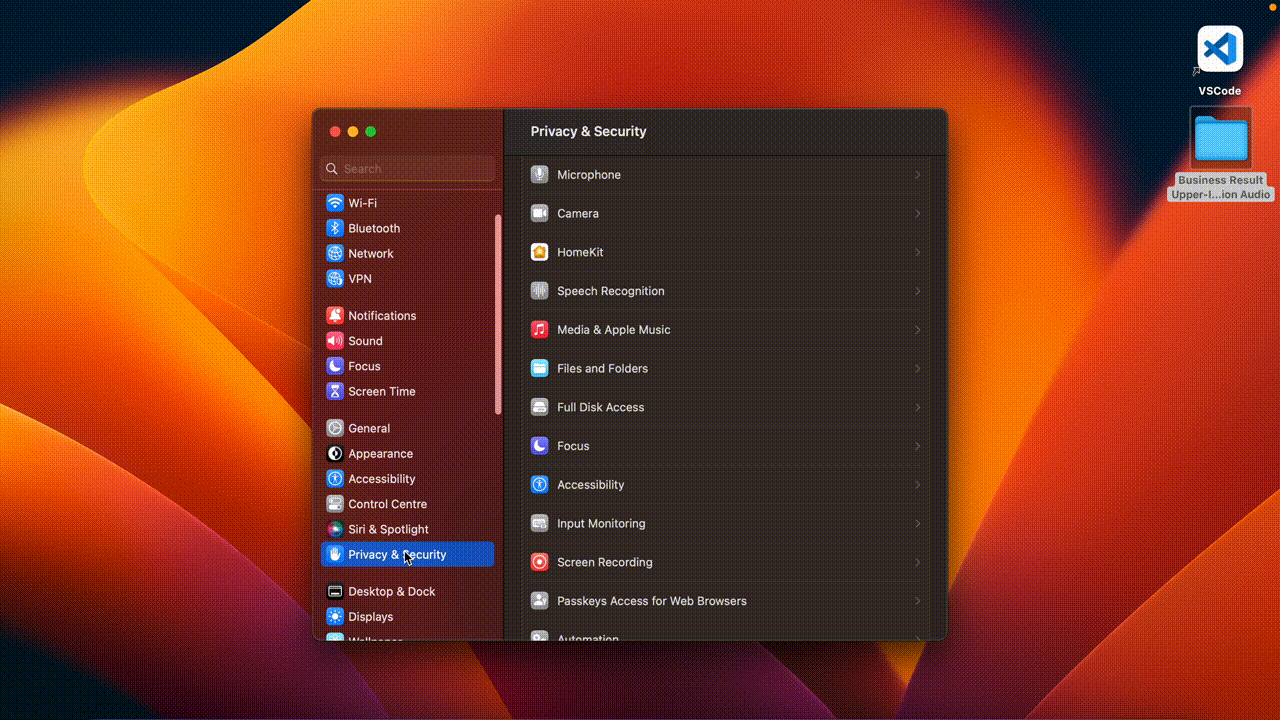Expand the Accessibility row chevron

[x=917, y=485]
